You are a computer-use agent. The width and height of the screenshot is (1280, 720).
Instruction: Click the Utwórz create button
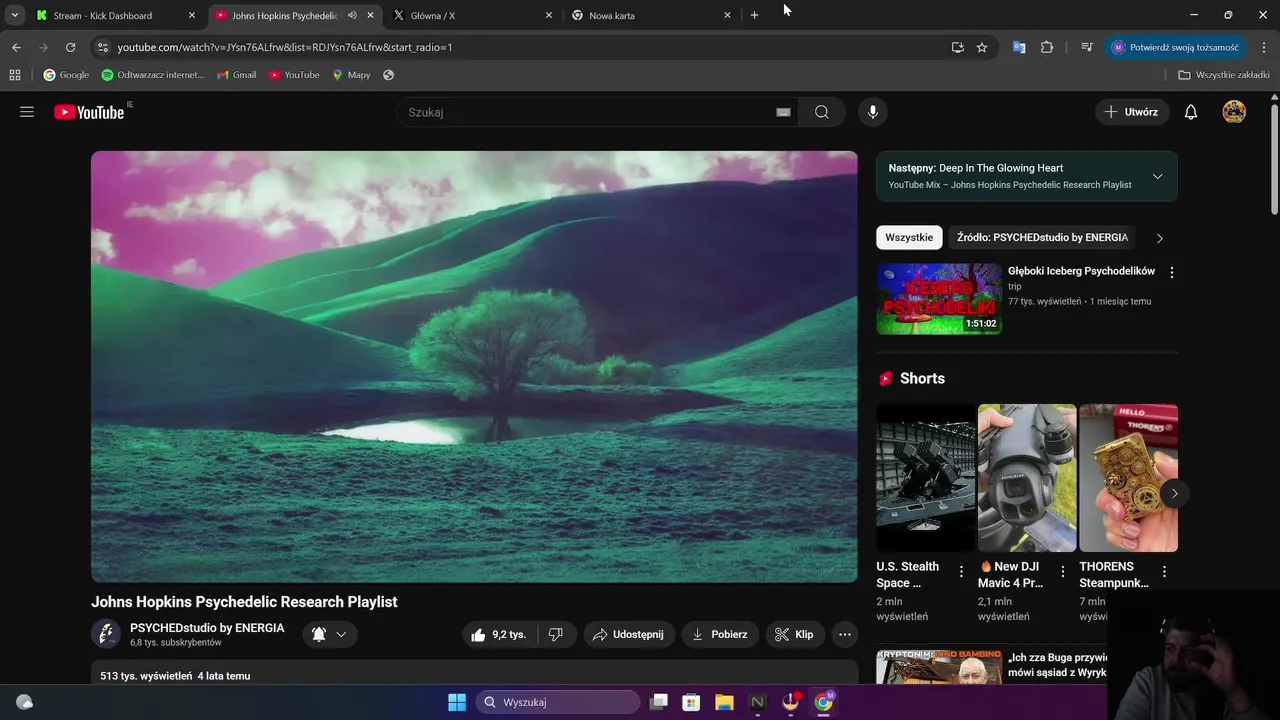(x=1131, y=112)
